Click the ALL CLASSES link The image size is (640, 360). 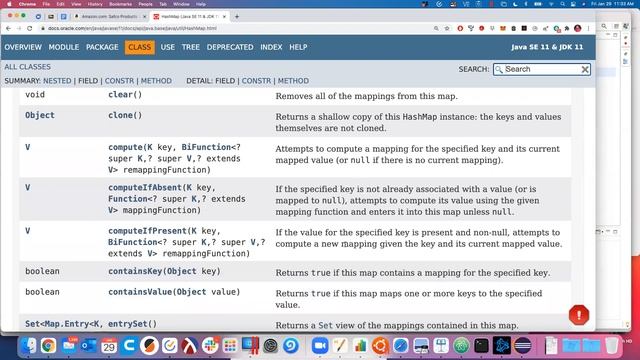point(28,67)
